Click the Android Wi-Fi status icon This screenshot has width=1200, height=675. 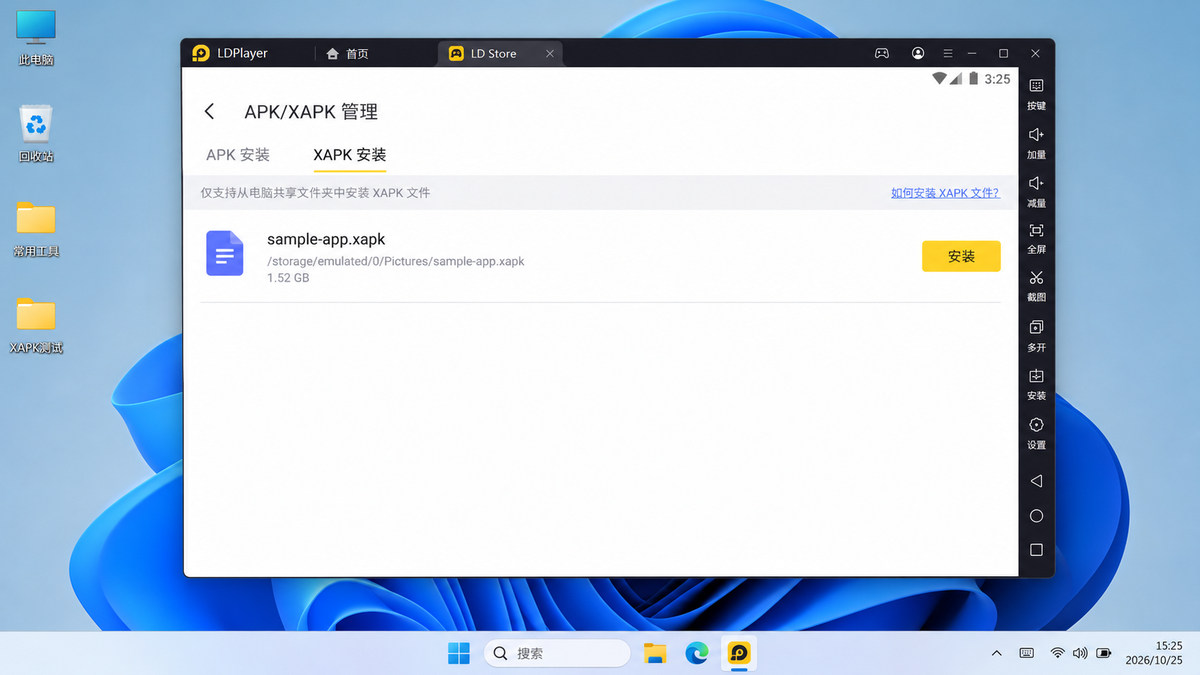(939, 78)
